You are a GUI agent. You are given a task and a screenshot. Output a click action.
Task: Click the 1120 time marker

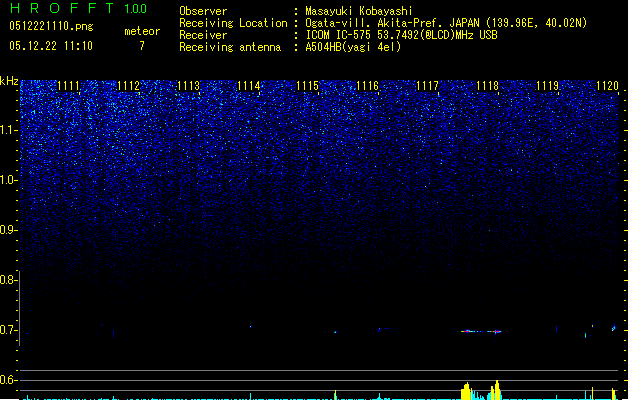[607, 86]
